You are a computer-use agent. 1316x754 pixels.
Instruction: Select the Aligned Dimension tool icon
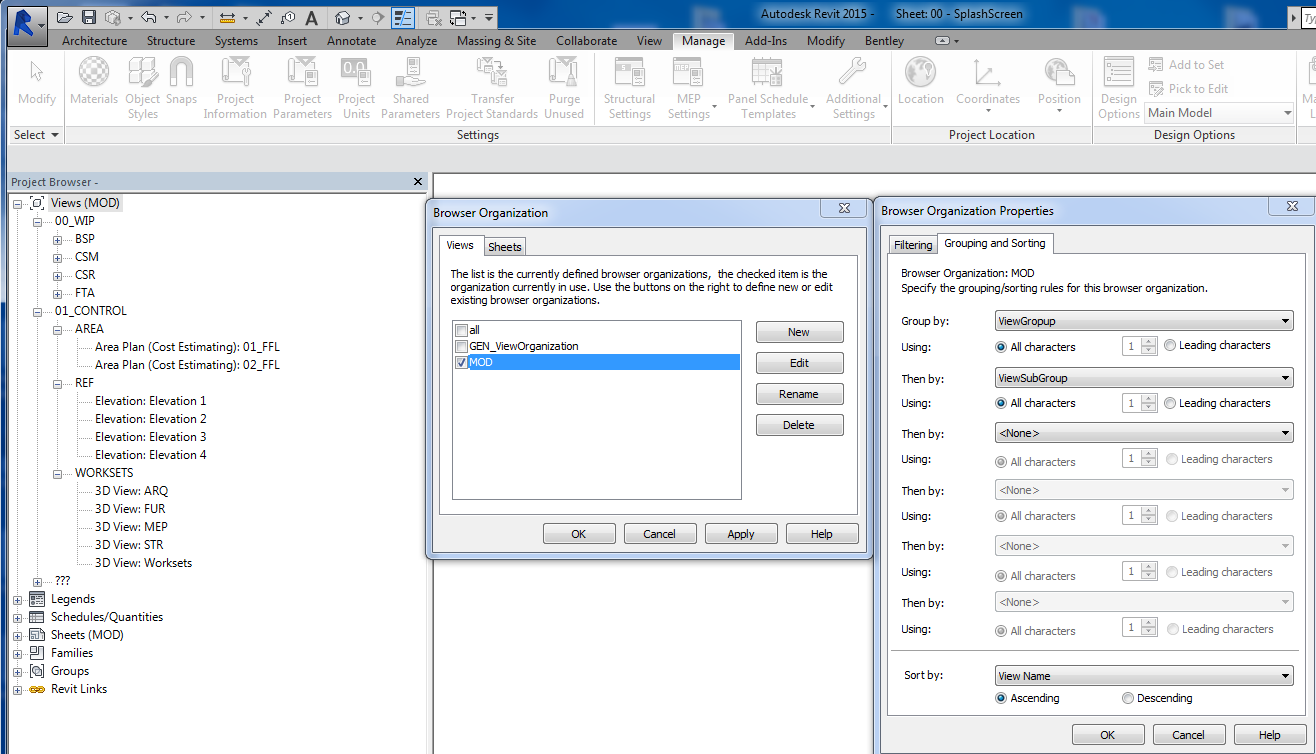click(264, 18)
